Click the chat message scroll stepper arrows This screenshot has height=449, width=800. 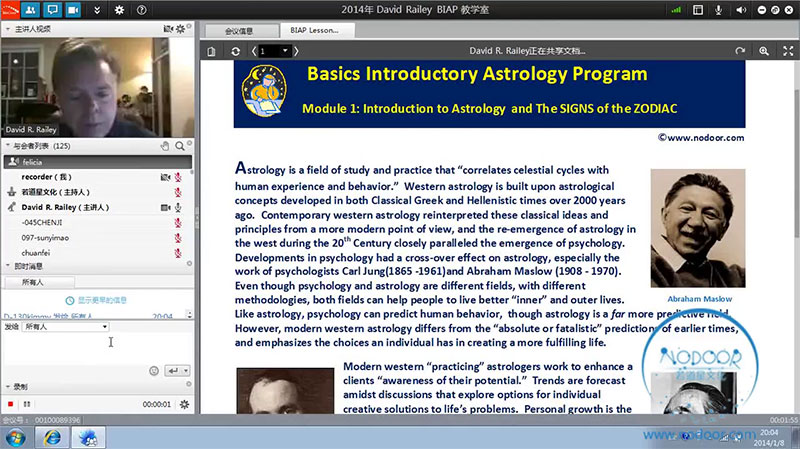click(x=189, y=314)
